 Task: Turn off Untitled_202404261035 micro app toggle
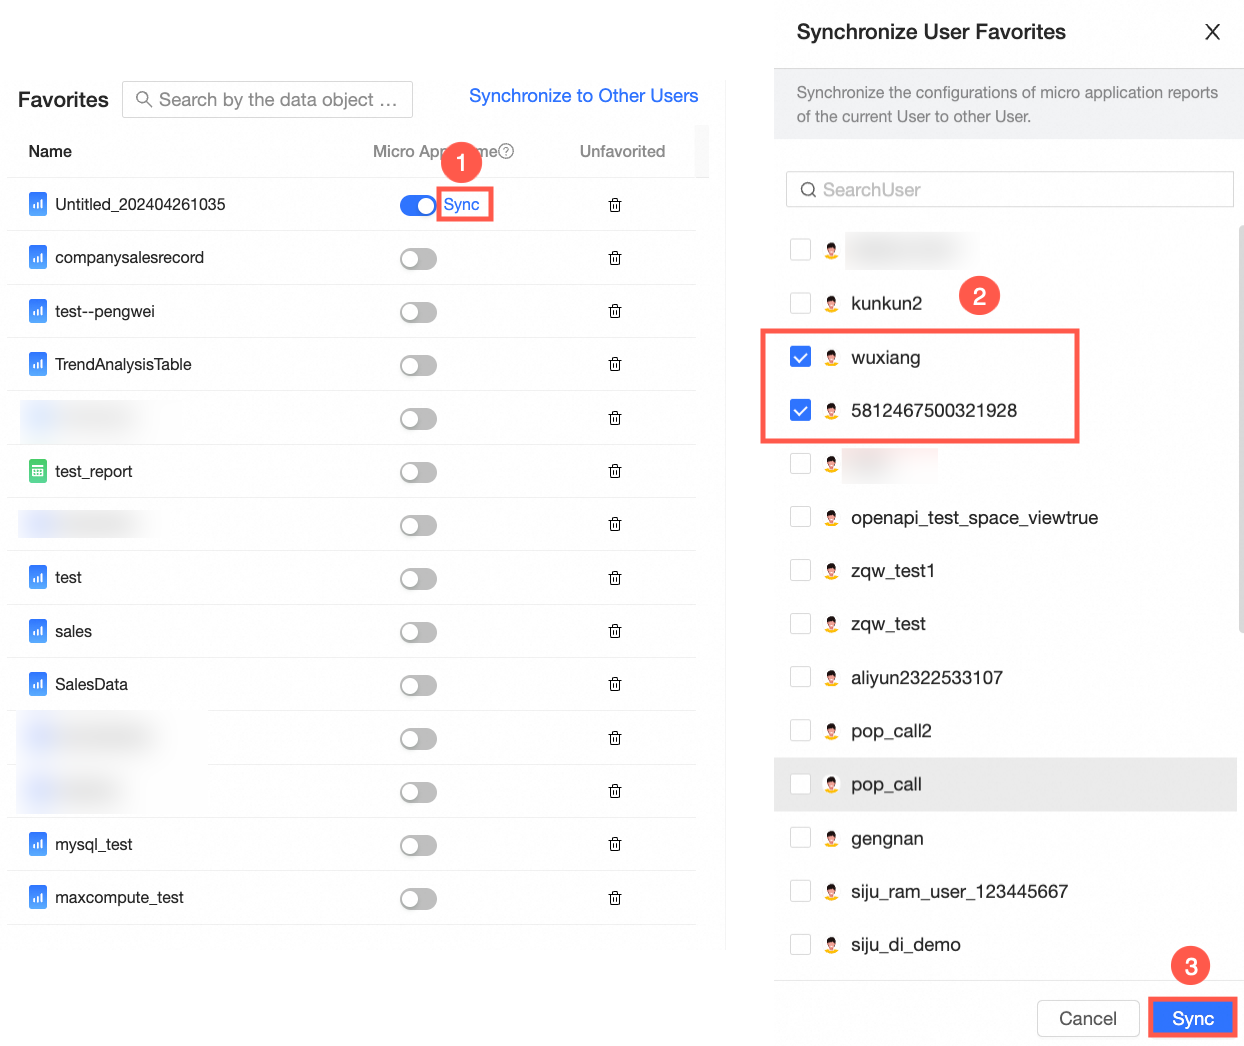pos(418,205)
